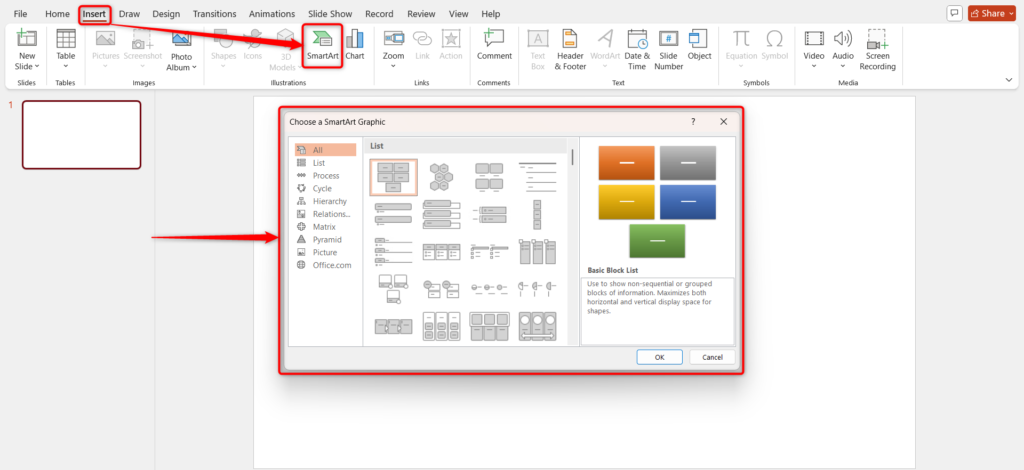Select slide 1 thumbnail in the panel

click(x=82, y=134)
